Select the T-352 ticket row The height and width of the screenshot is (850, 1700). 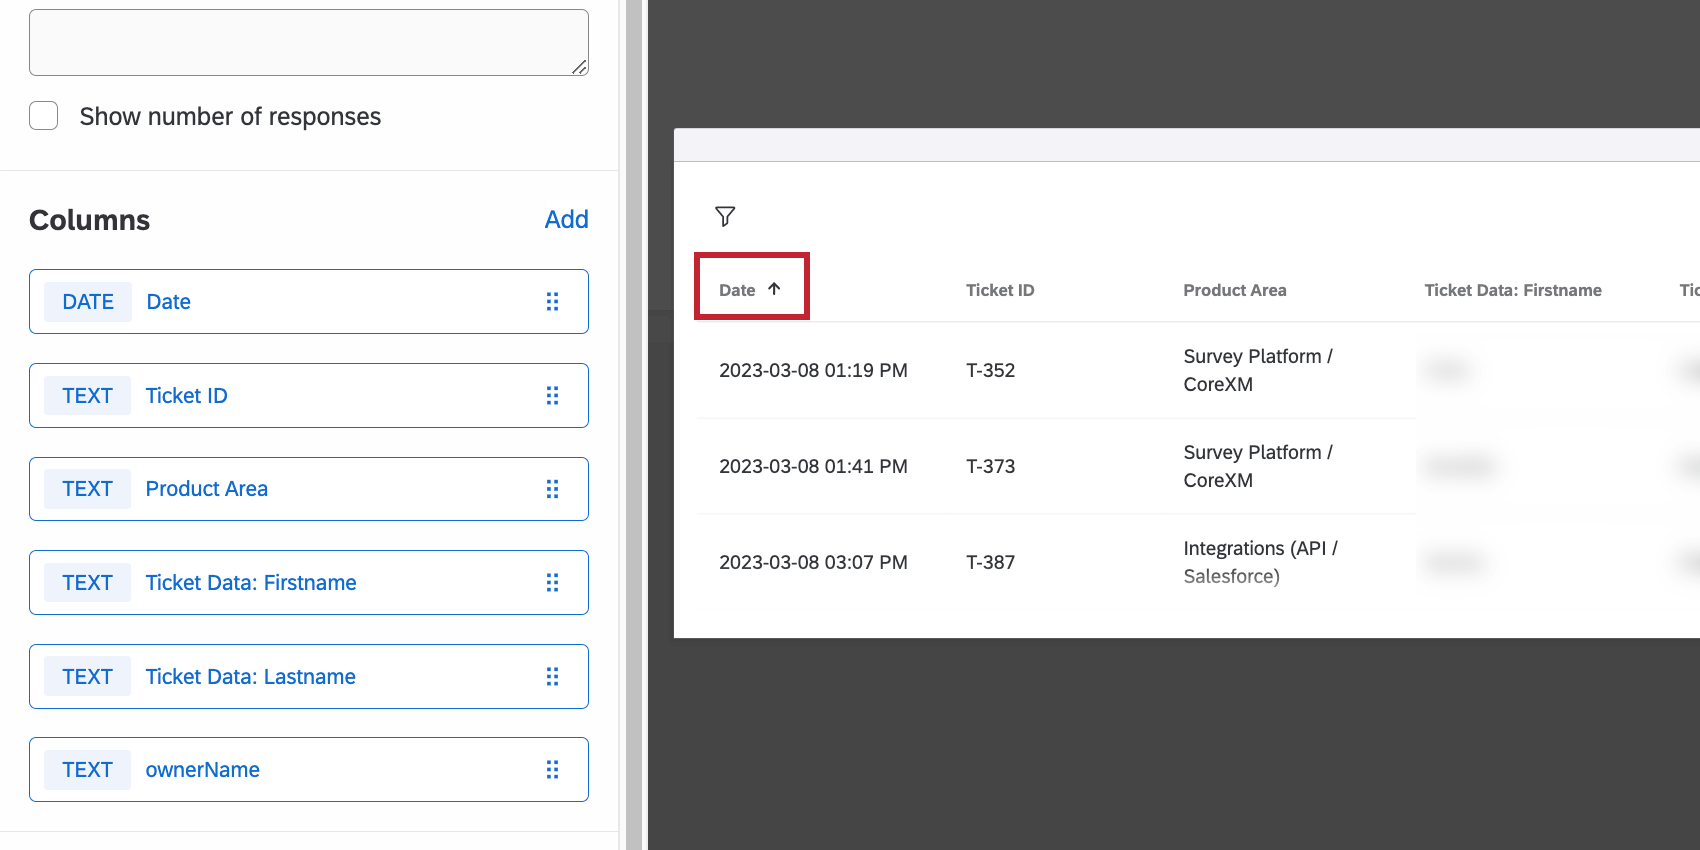pyautogui.click(x=990, y=370)
